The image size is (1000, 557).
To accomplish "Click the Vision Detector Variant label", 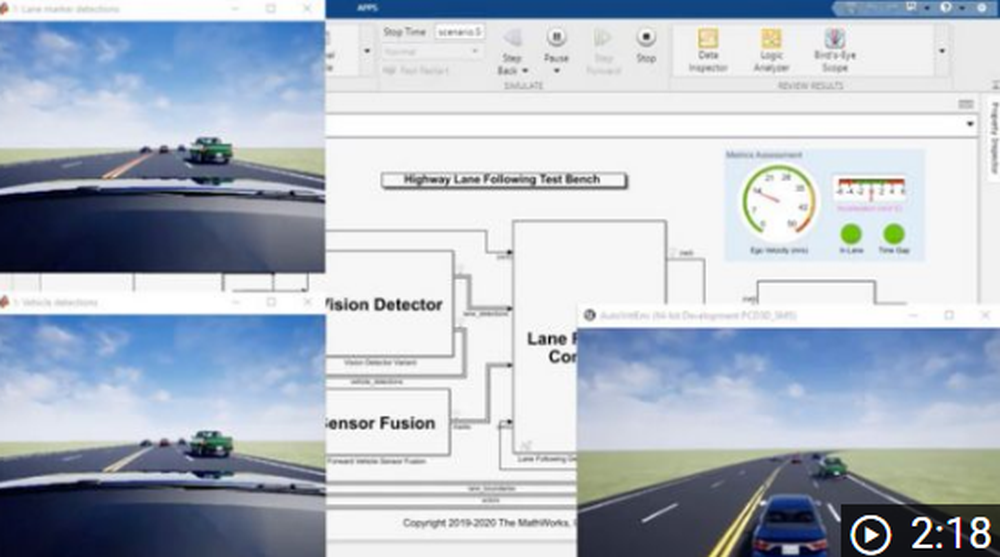I will coord(380,362).
